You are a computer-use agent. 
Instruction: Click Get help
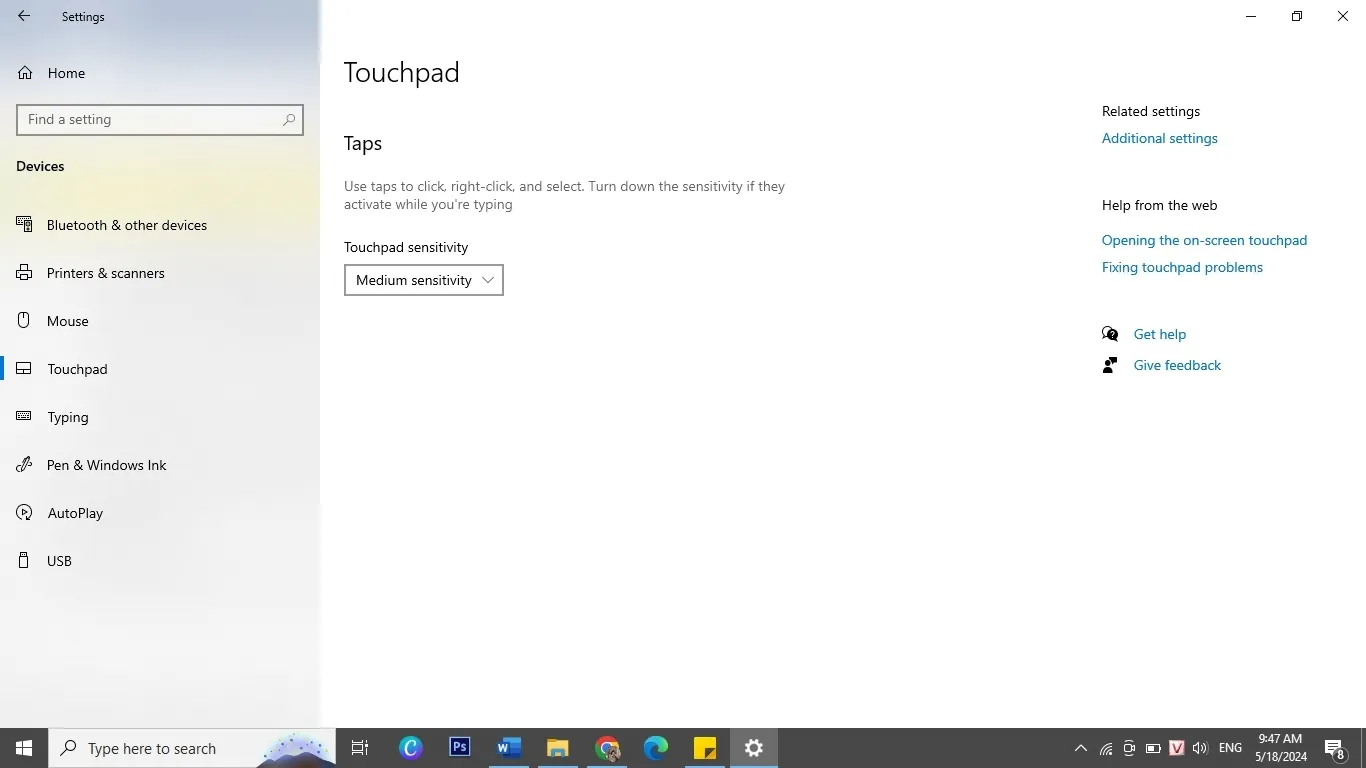coord(1159,334)
